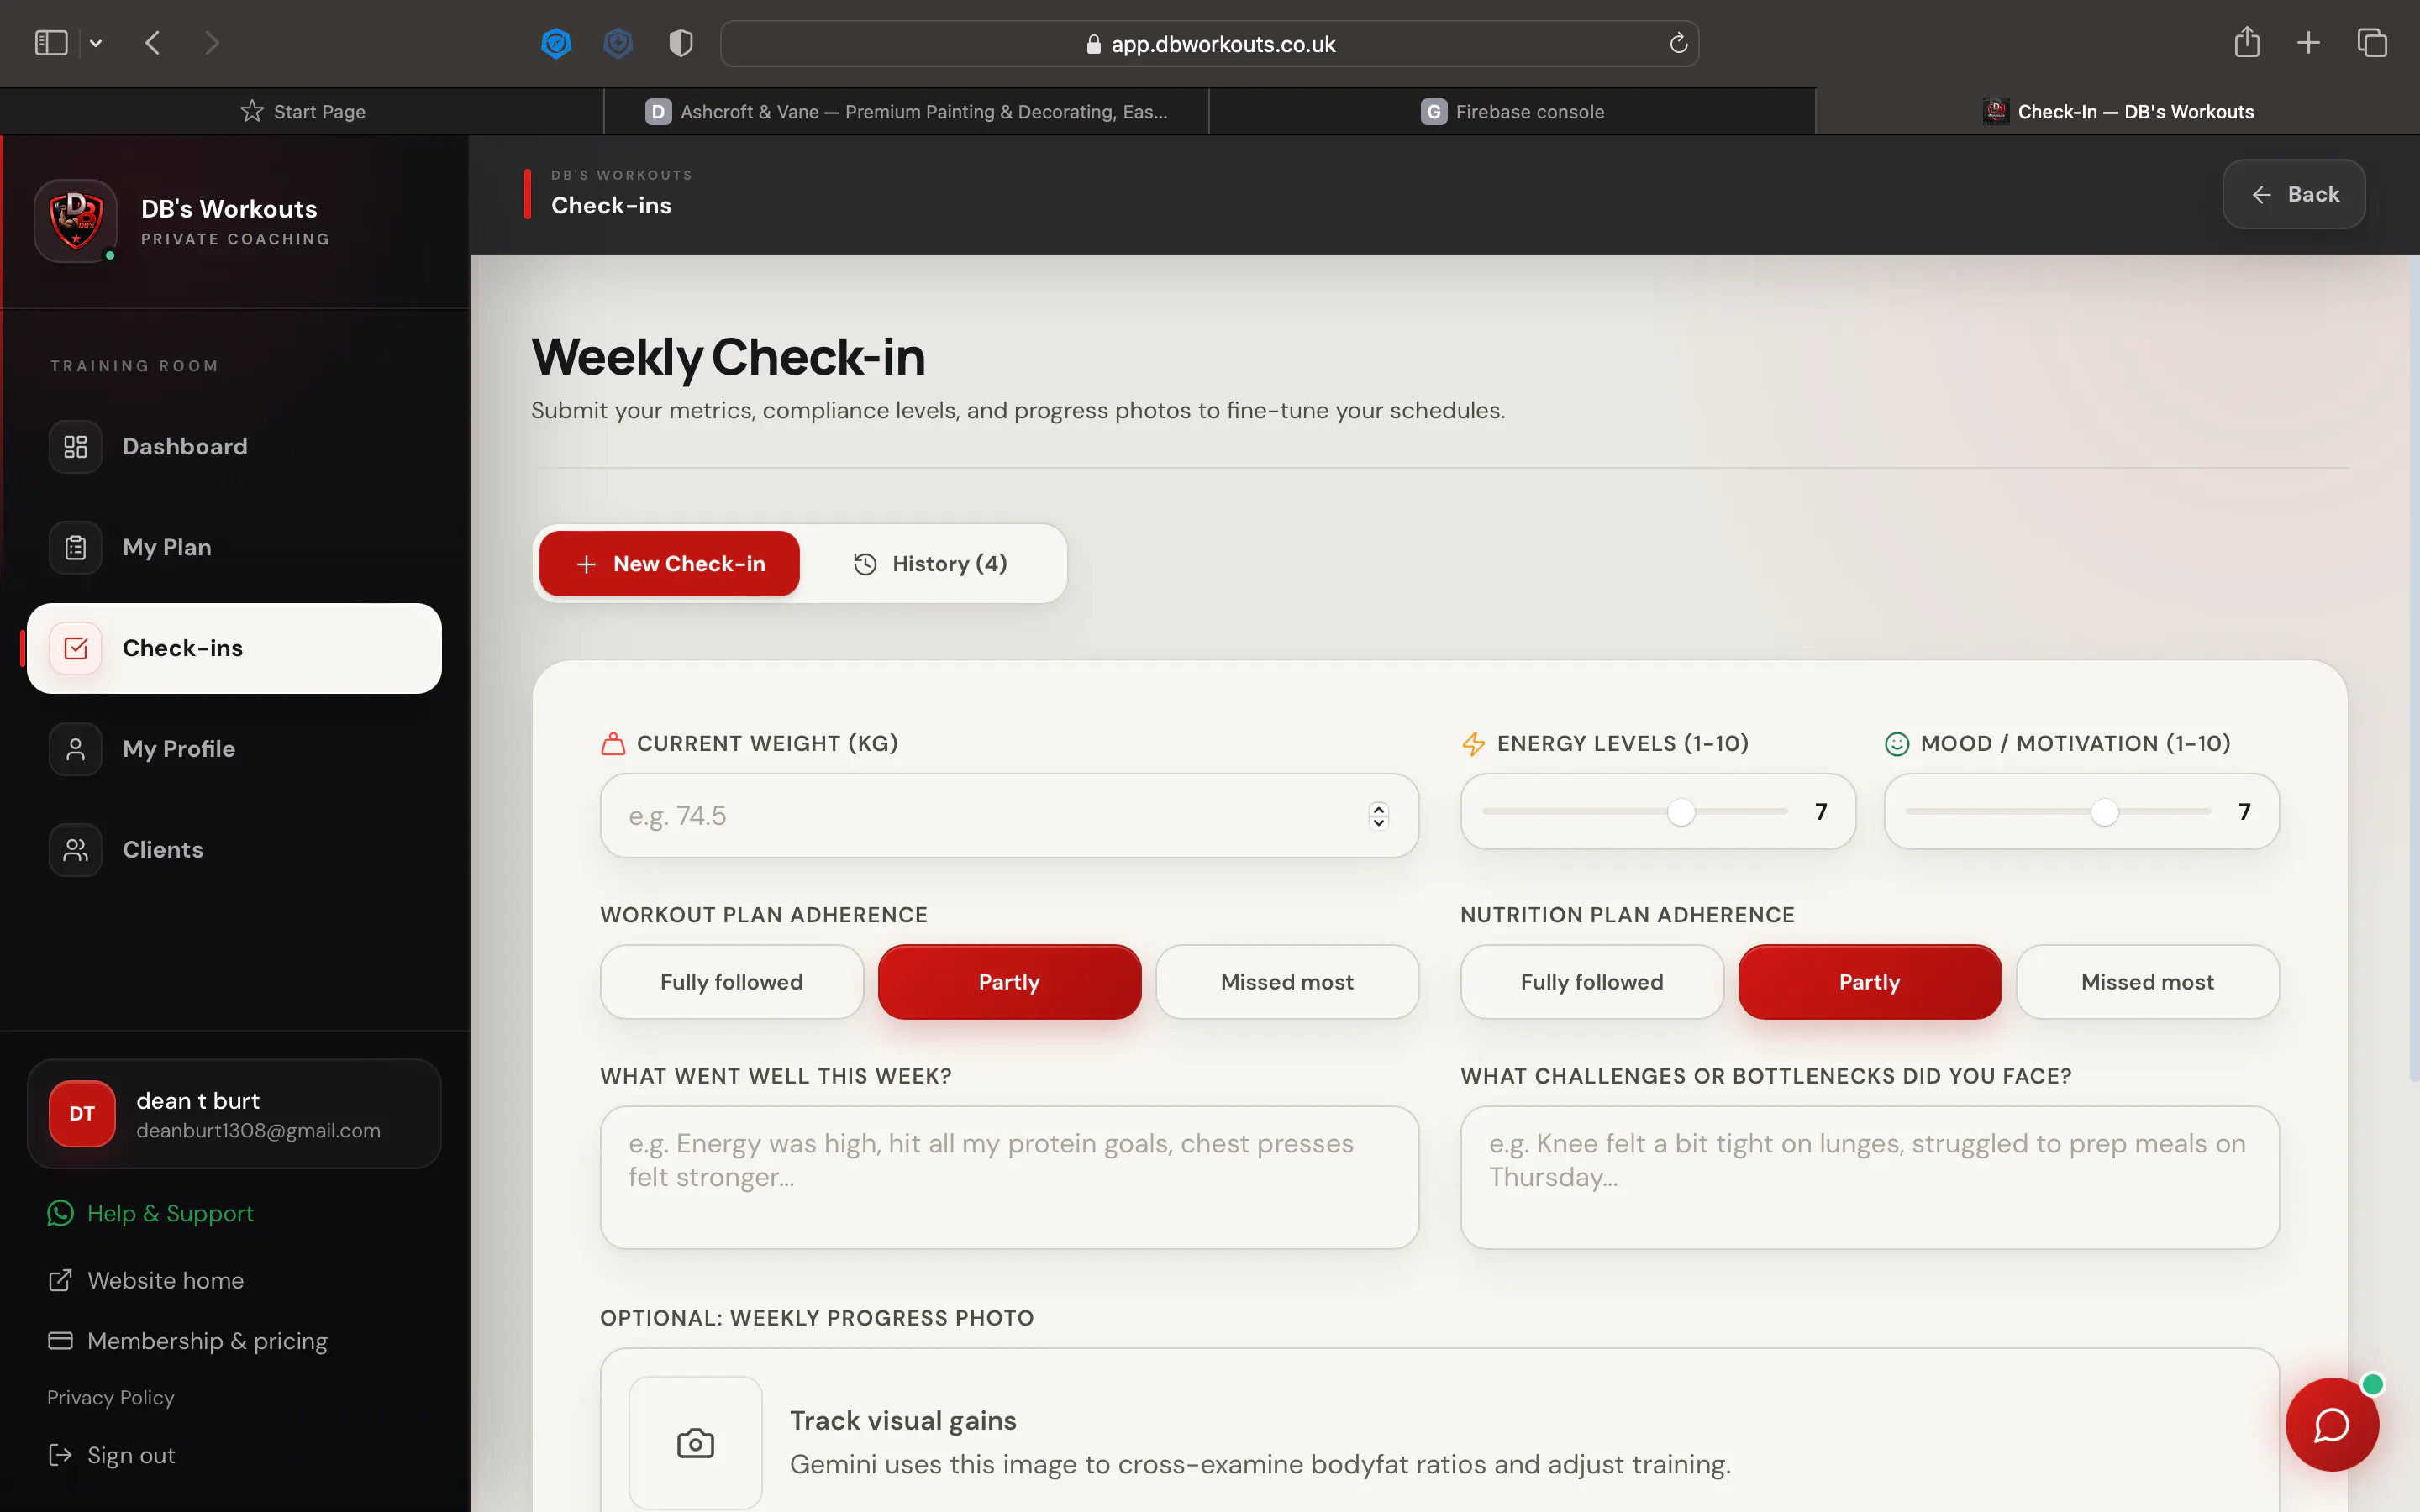Show the tab overview icon

(2372, 43)
